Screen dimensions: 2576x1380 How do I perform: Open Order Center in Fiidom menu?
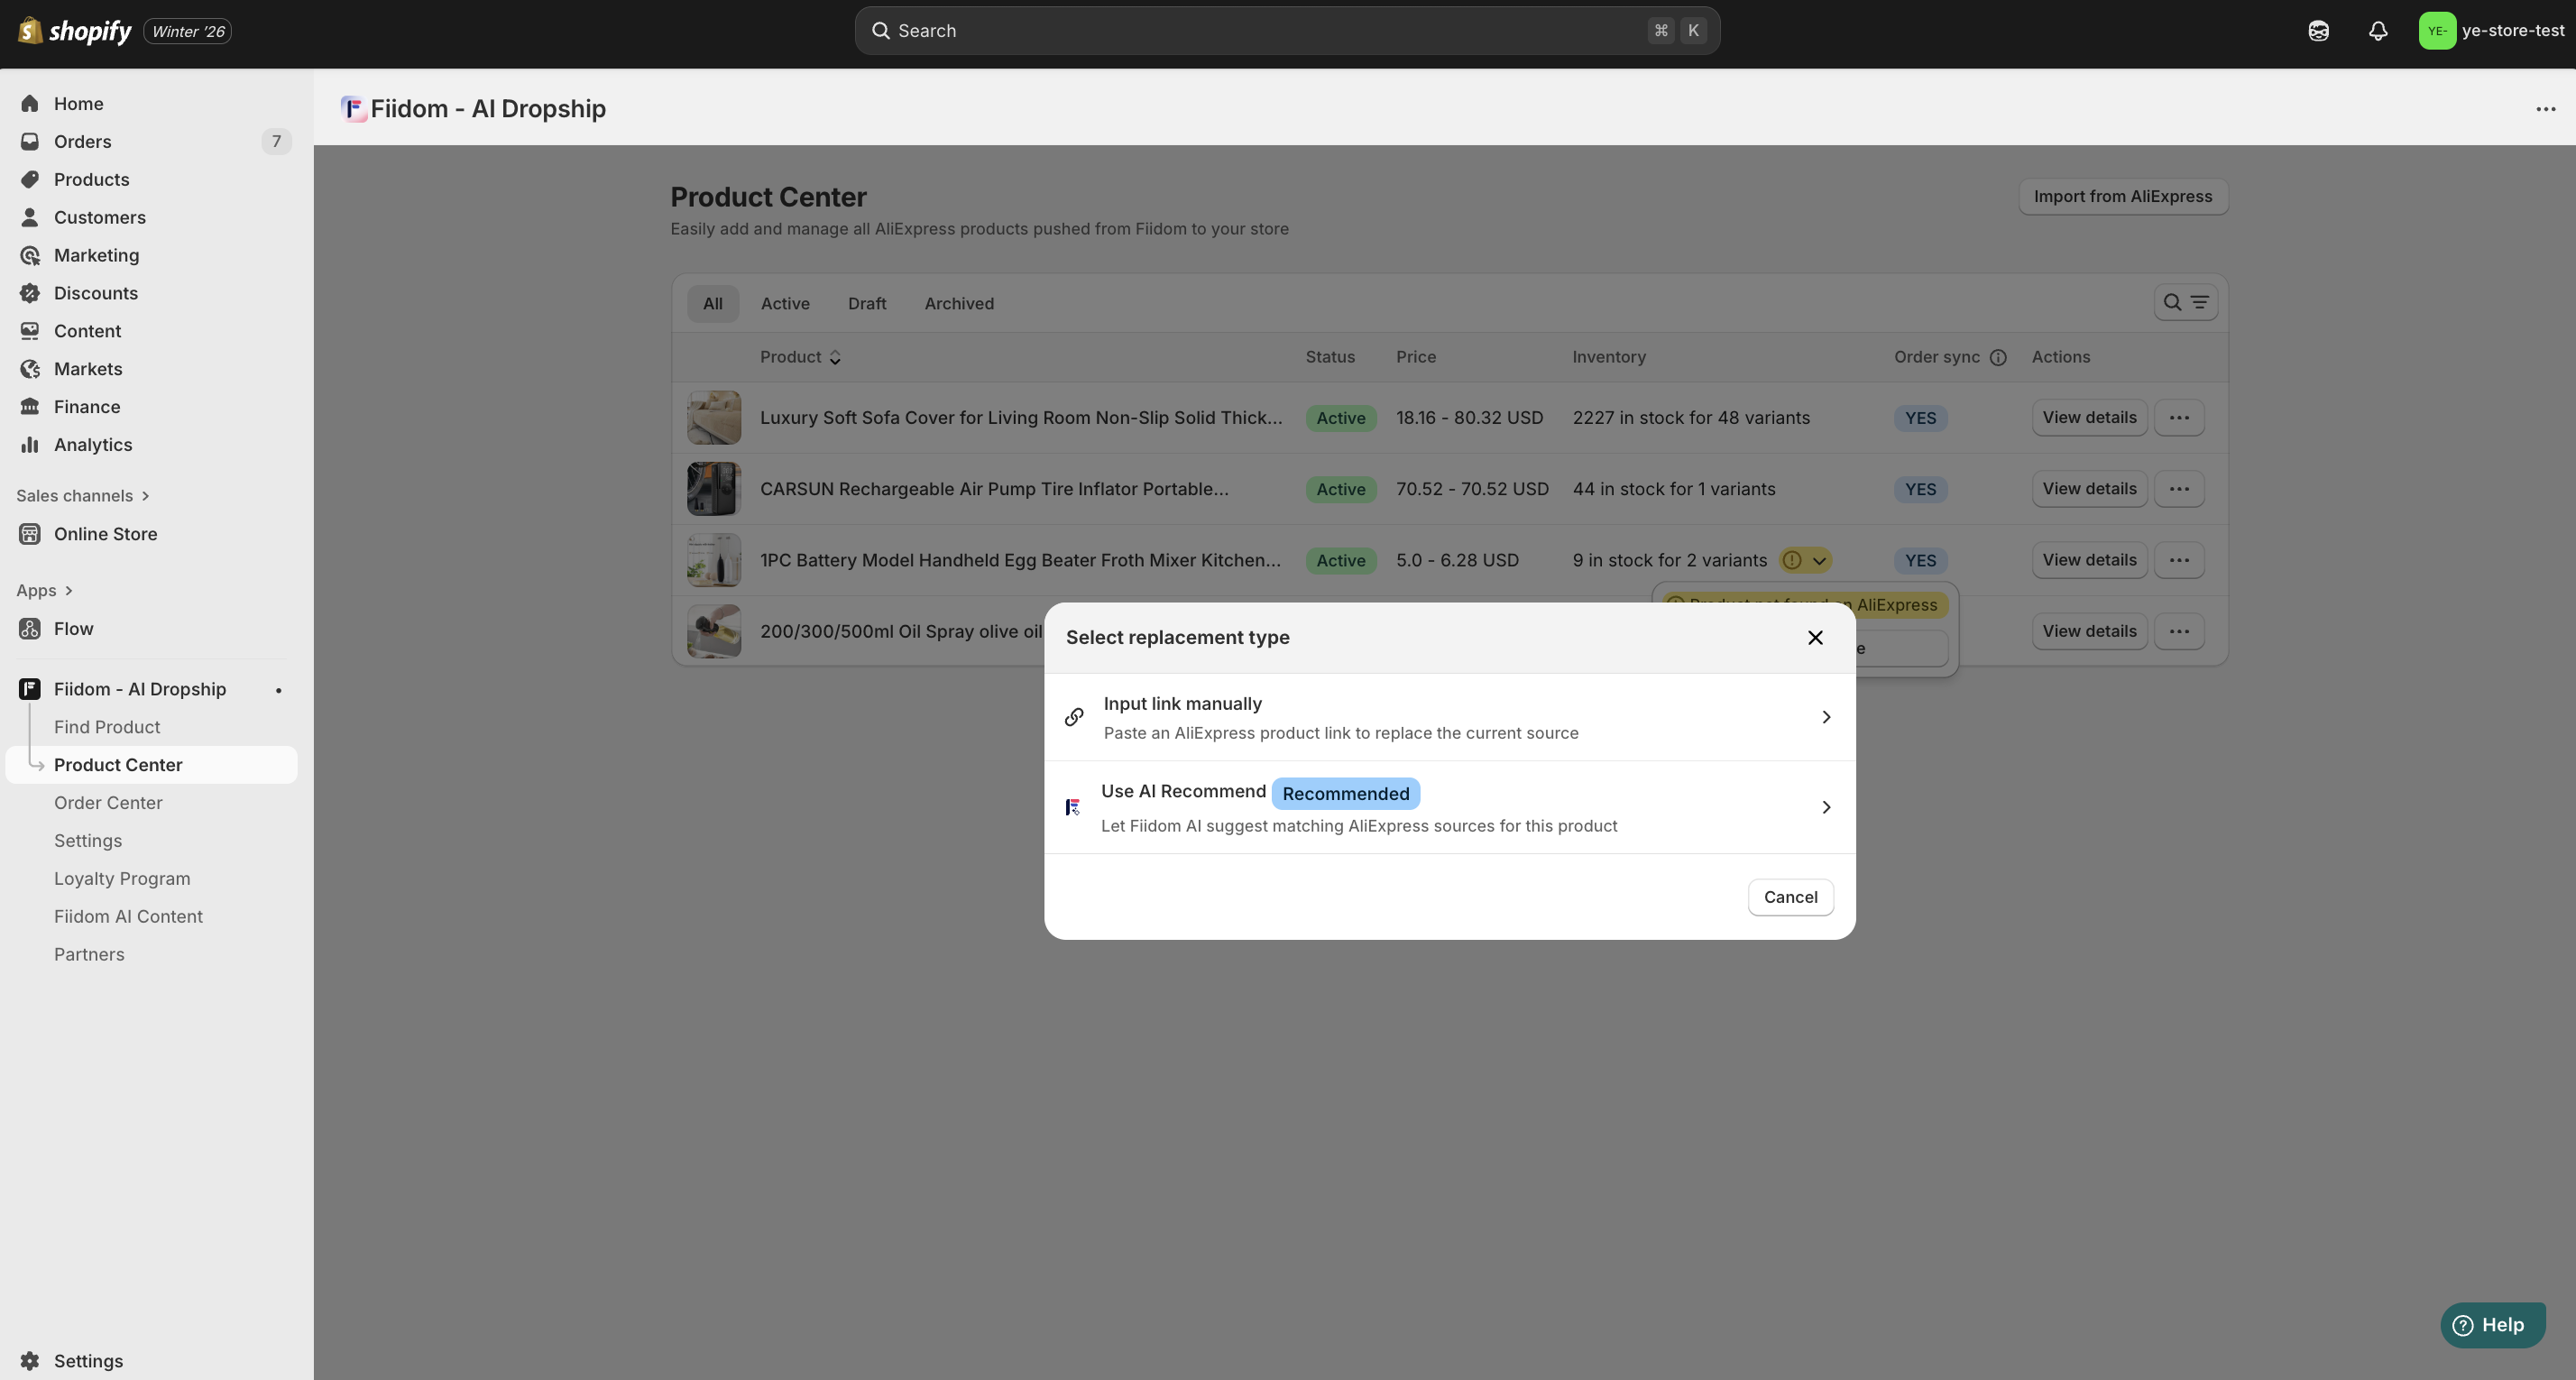pos(108,803)
